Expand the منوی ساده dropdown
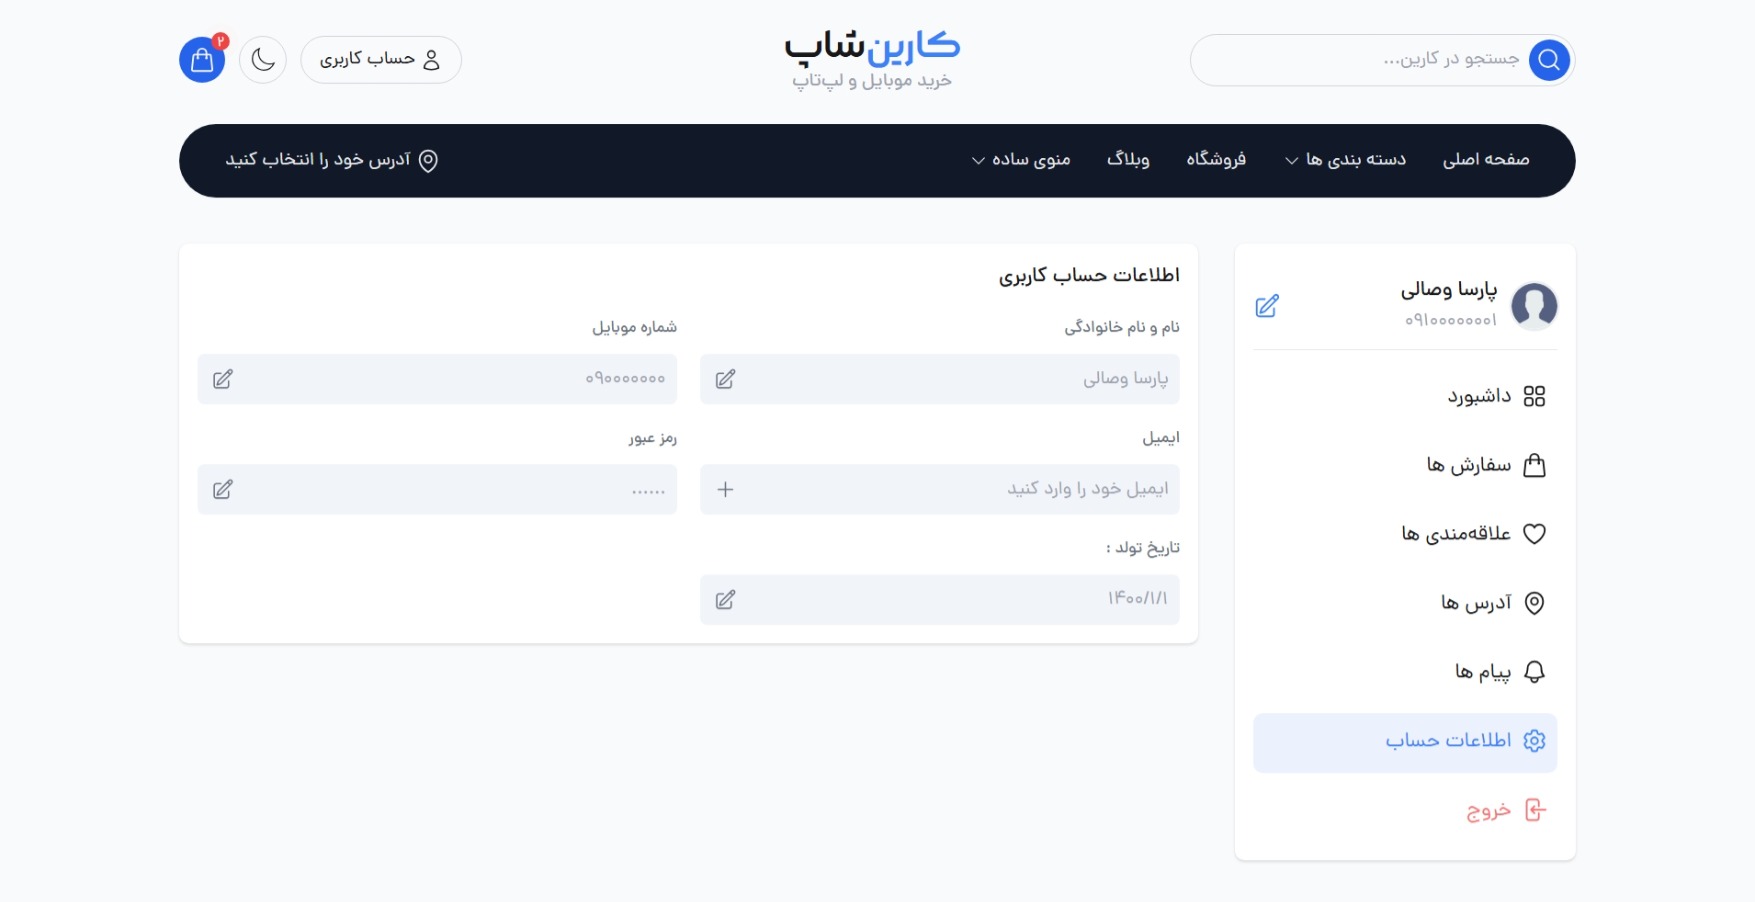The image size is (1755, 902). 1021,160
